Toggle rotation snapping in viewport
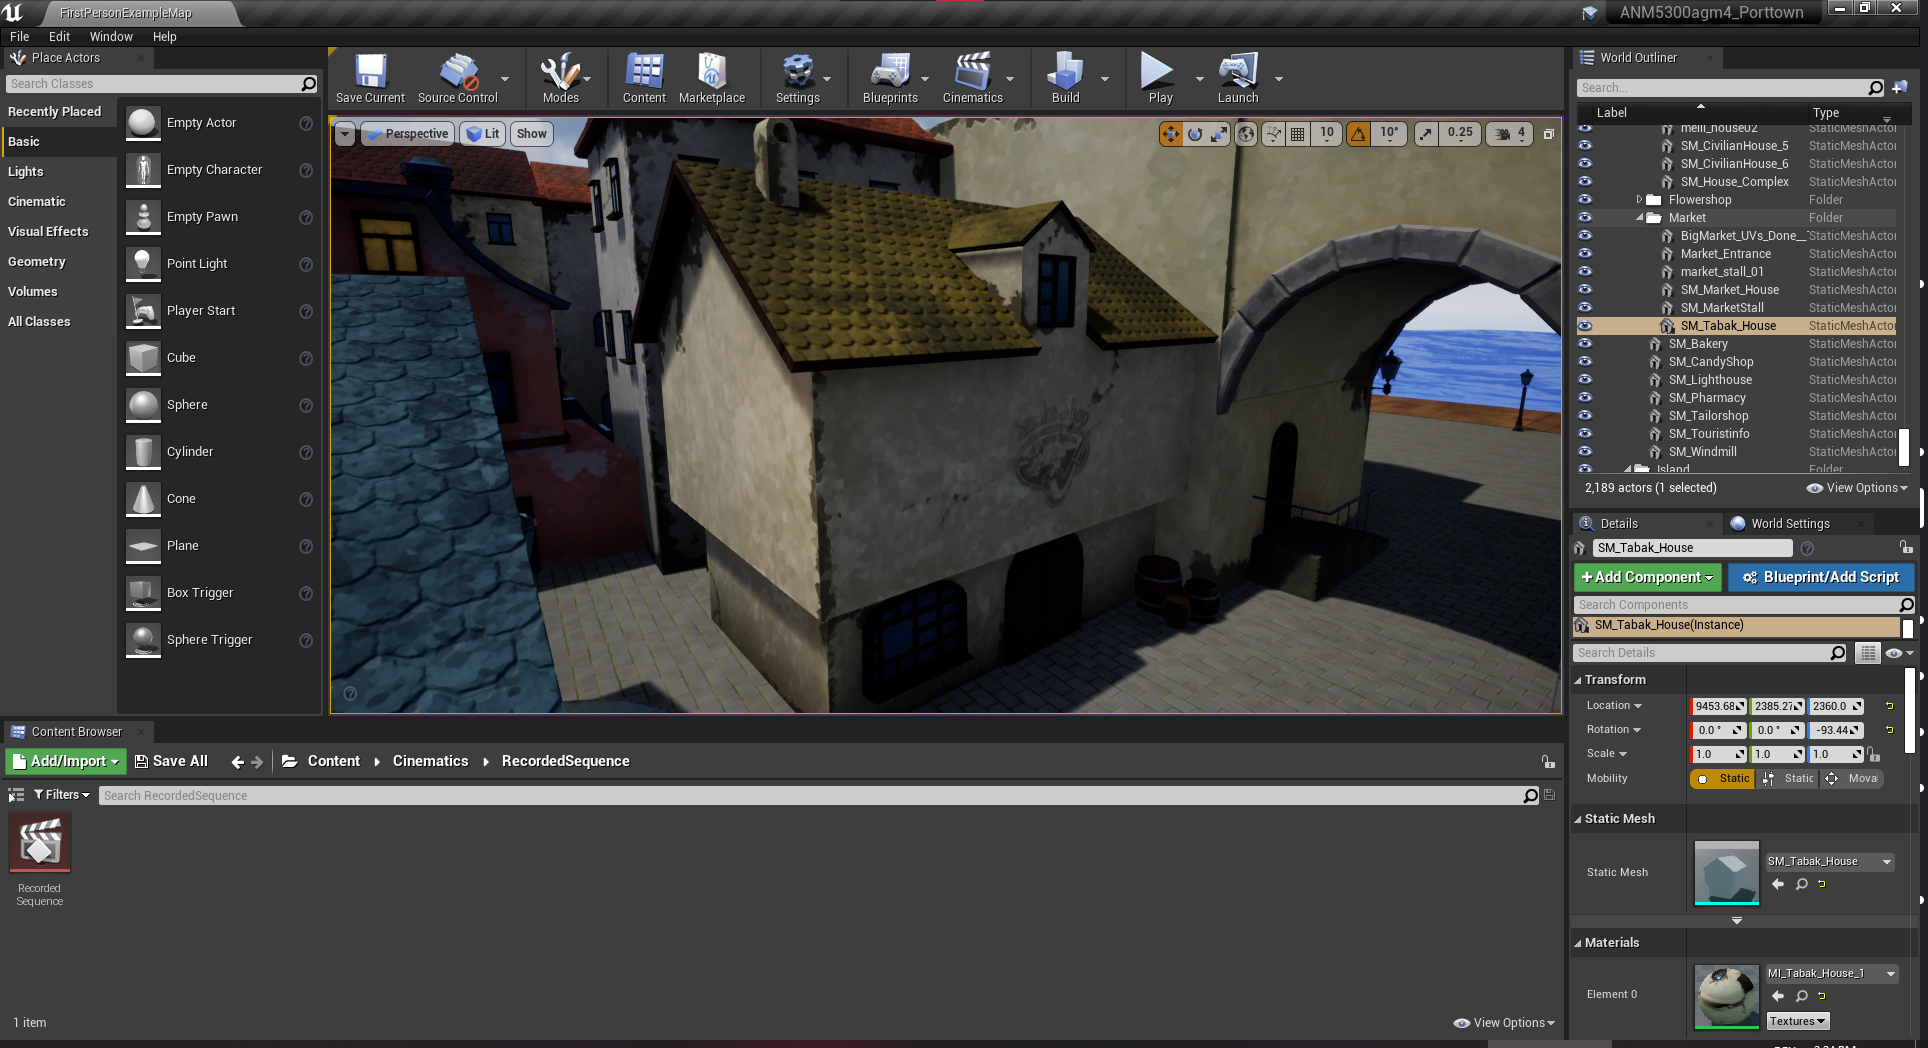Screen dimensions: 1928x1048 tap(1358, 134)
